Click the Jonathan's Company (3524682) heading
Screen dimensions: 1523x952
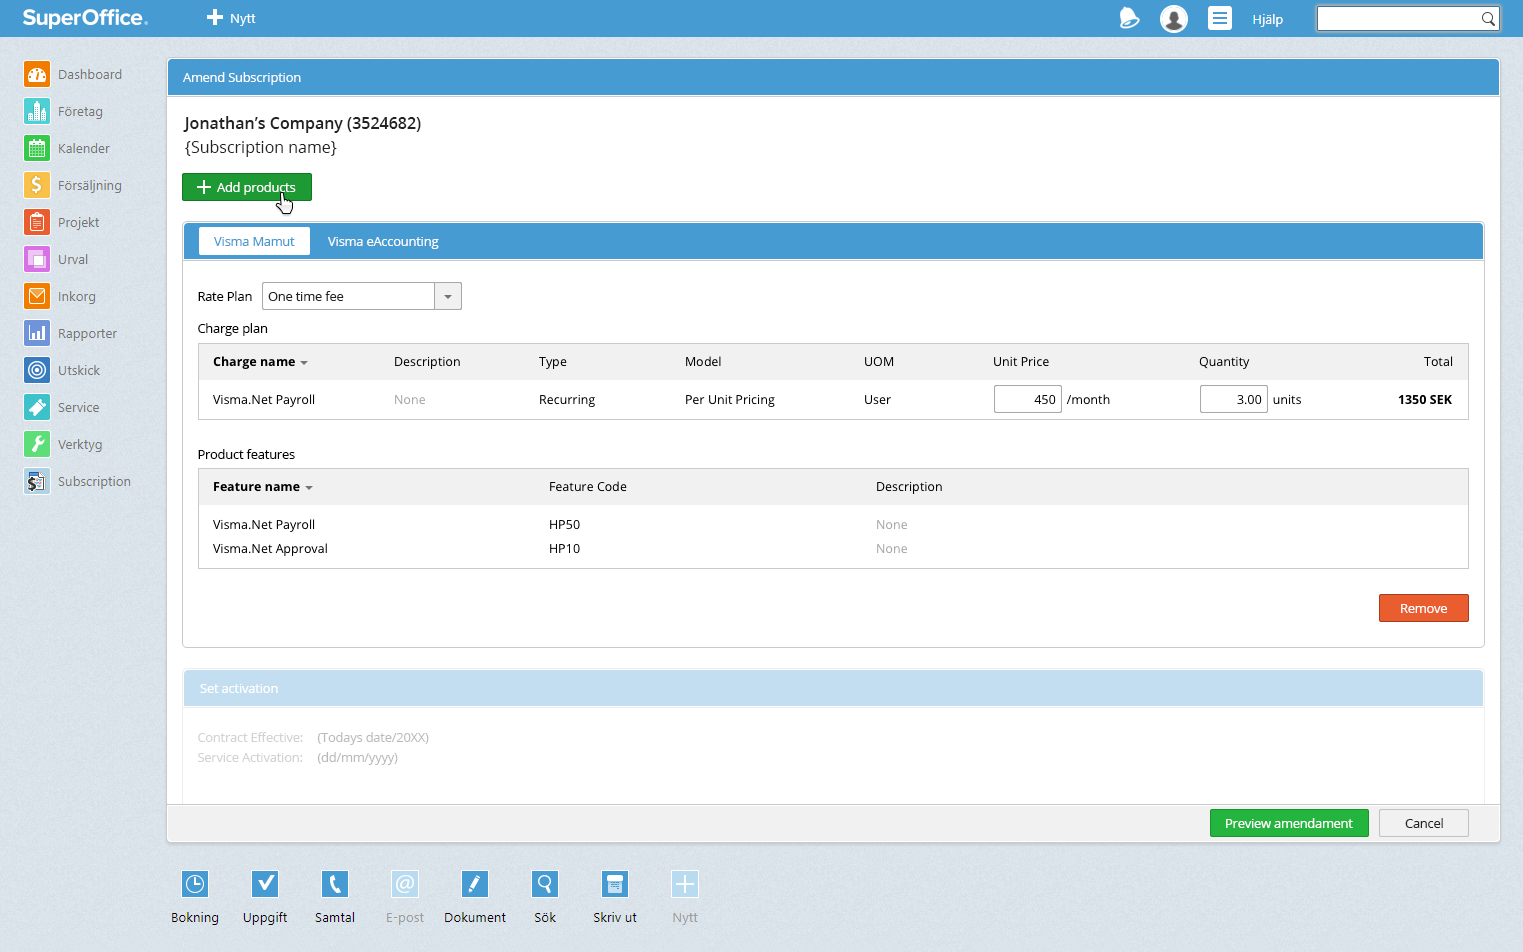tap(302, 123)
